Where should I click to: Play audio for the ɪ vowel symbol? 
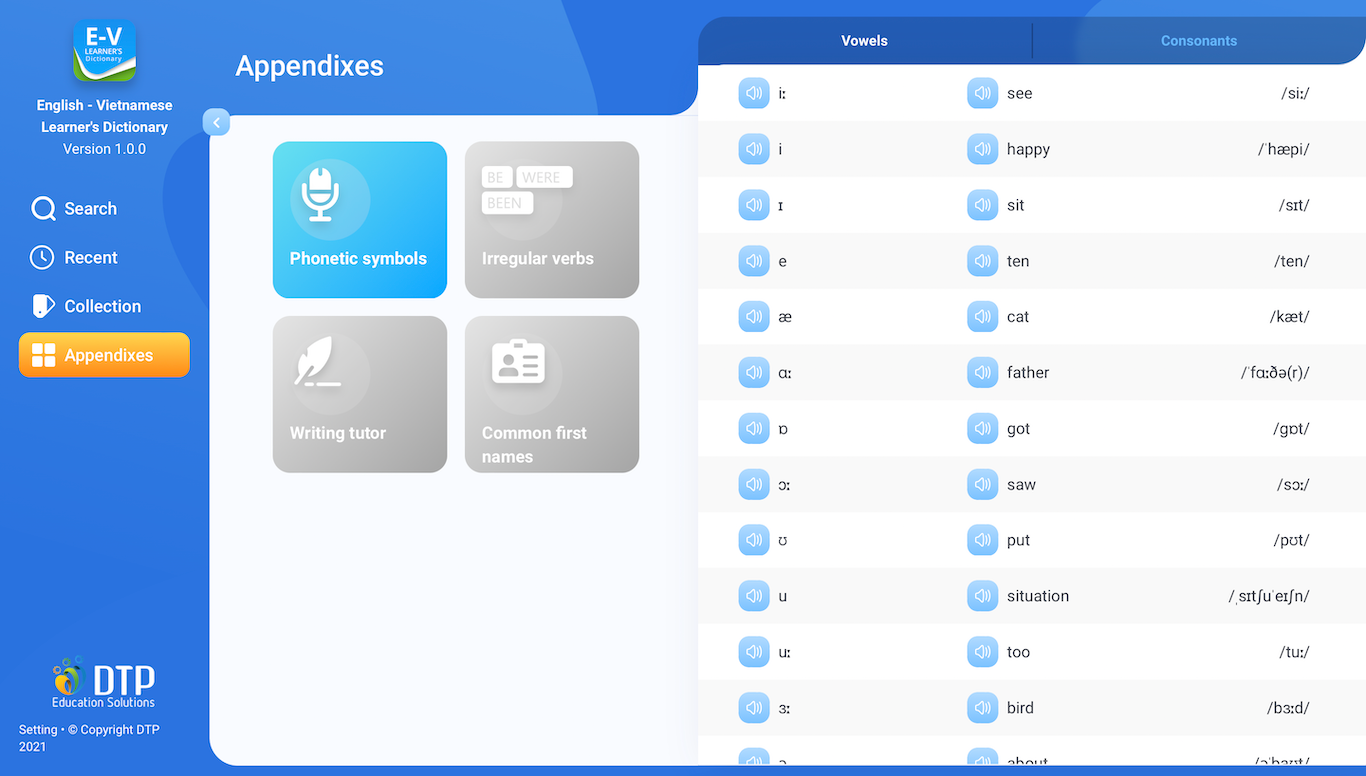click(754, 205)
